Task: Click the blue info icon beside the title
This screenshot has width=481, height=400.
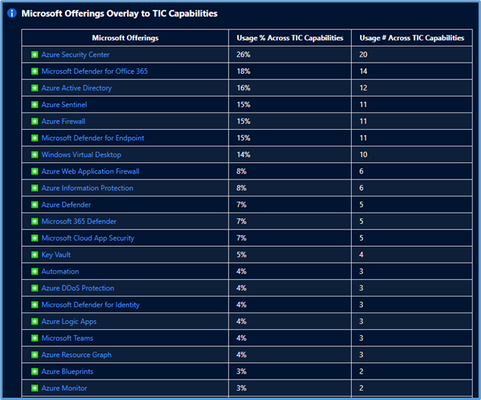Action: click(x=12, y=13)
